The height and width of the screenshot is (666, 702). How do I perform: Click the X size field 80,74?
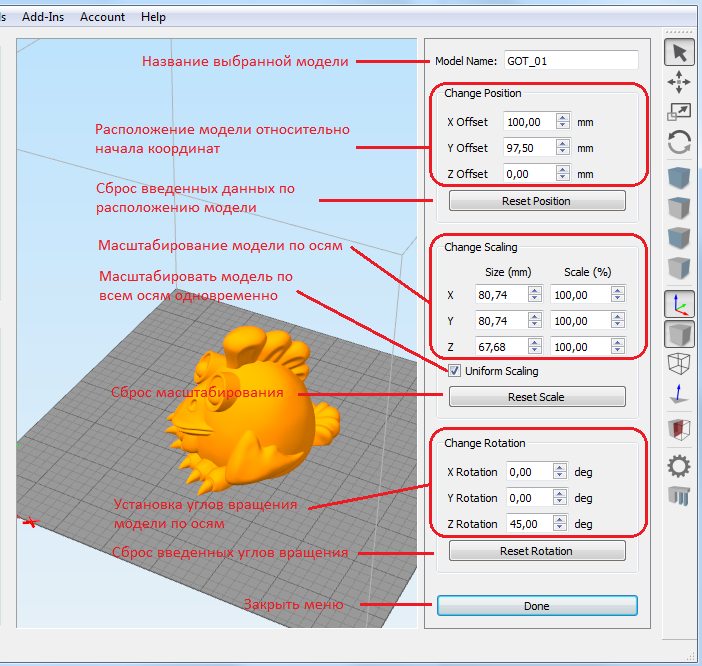tap(501, 295)
